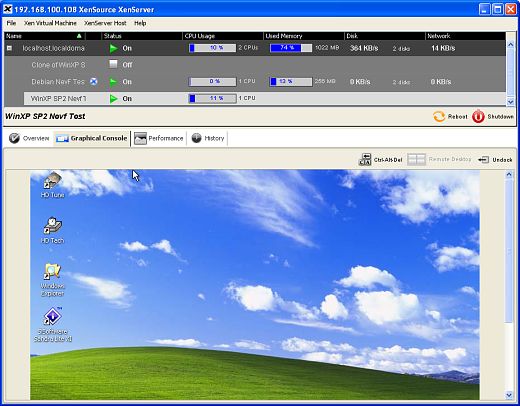Screen dimensions: 520x406
Task: Sort by the Name column header
Action: 45,36
